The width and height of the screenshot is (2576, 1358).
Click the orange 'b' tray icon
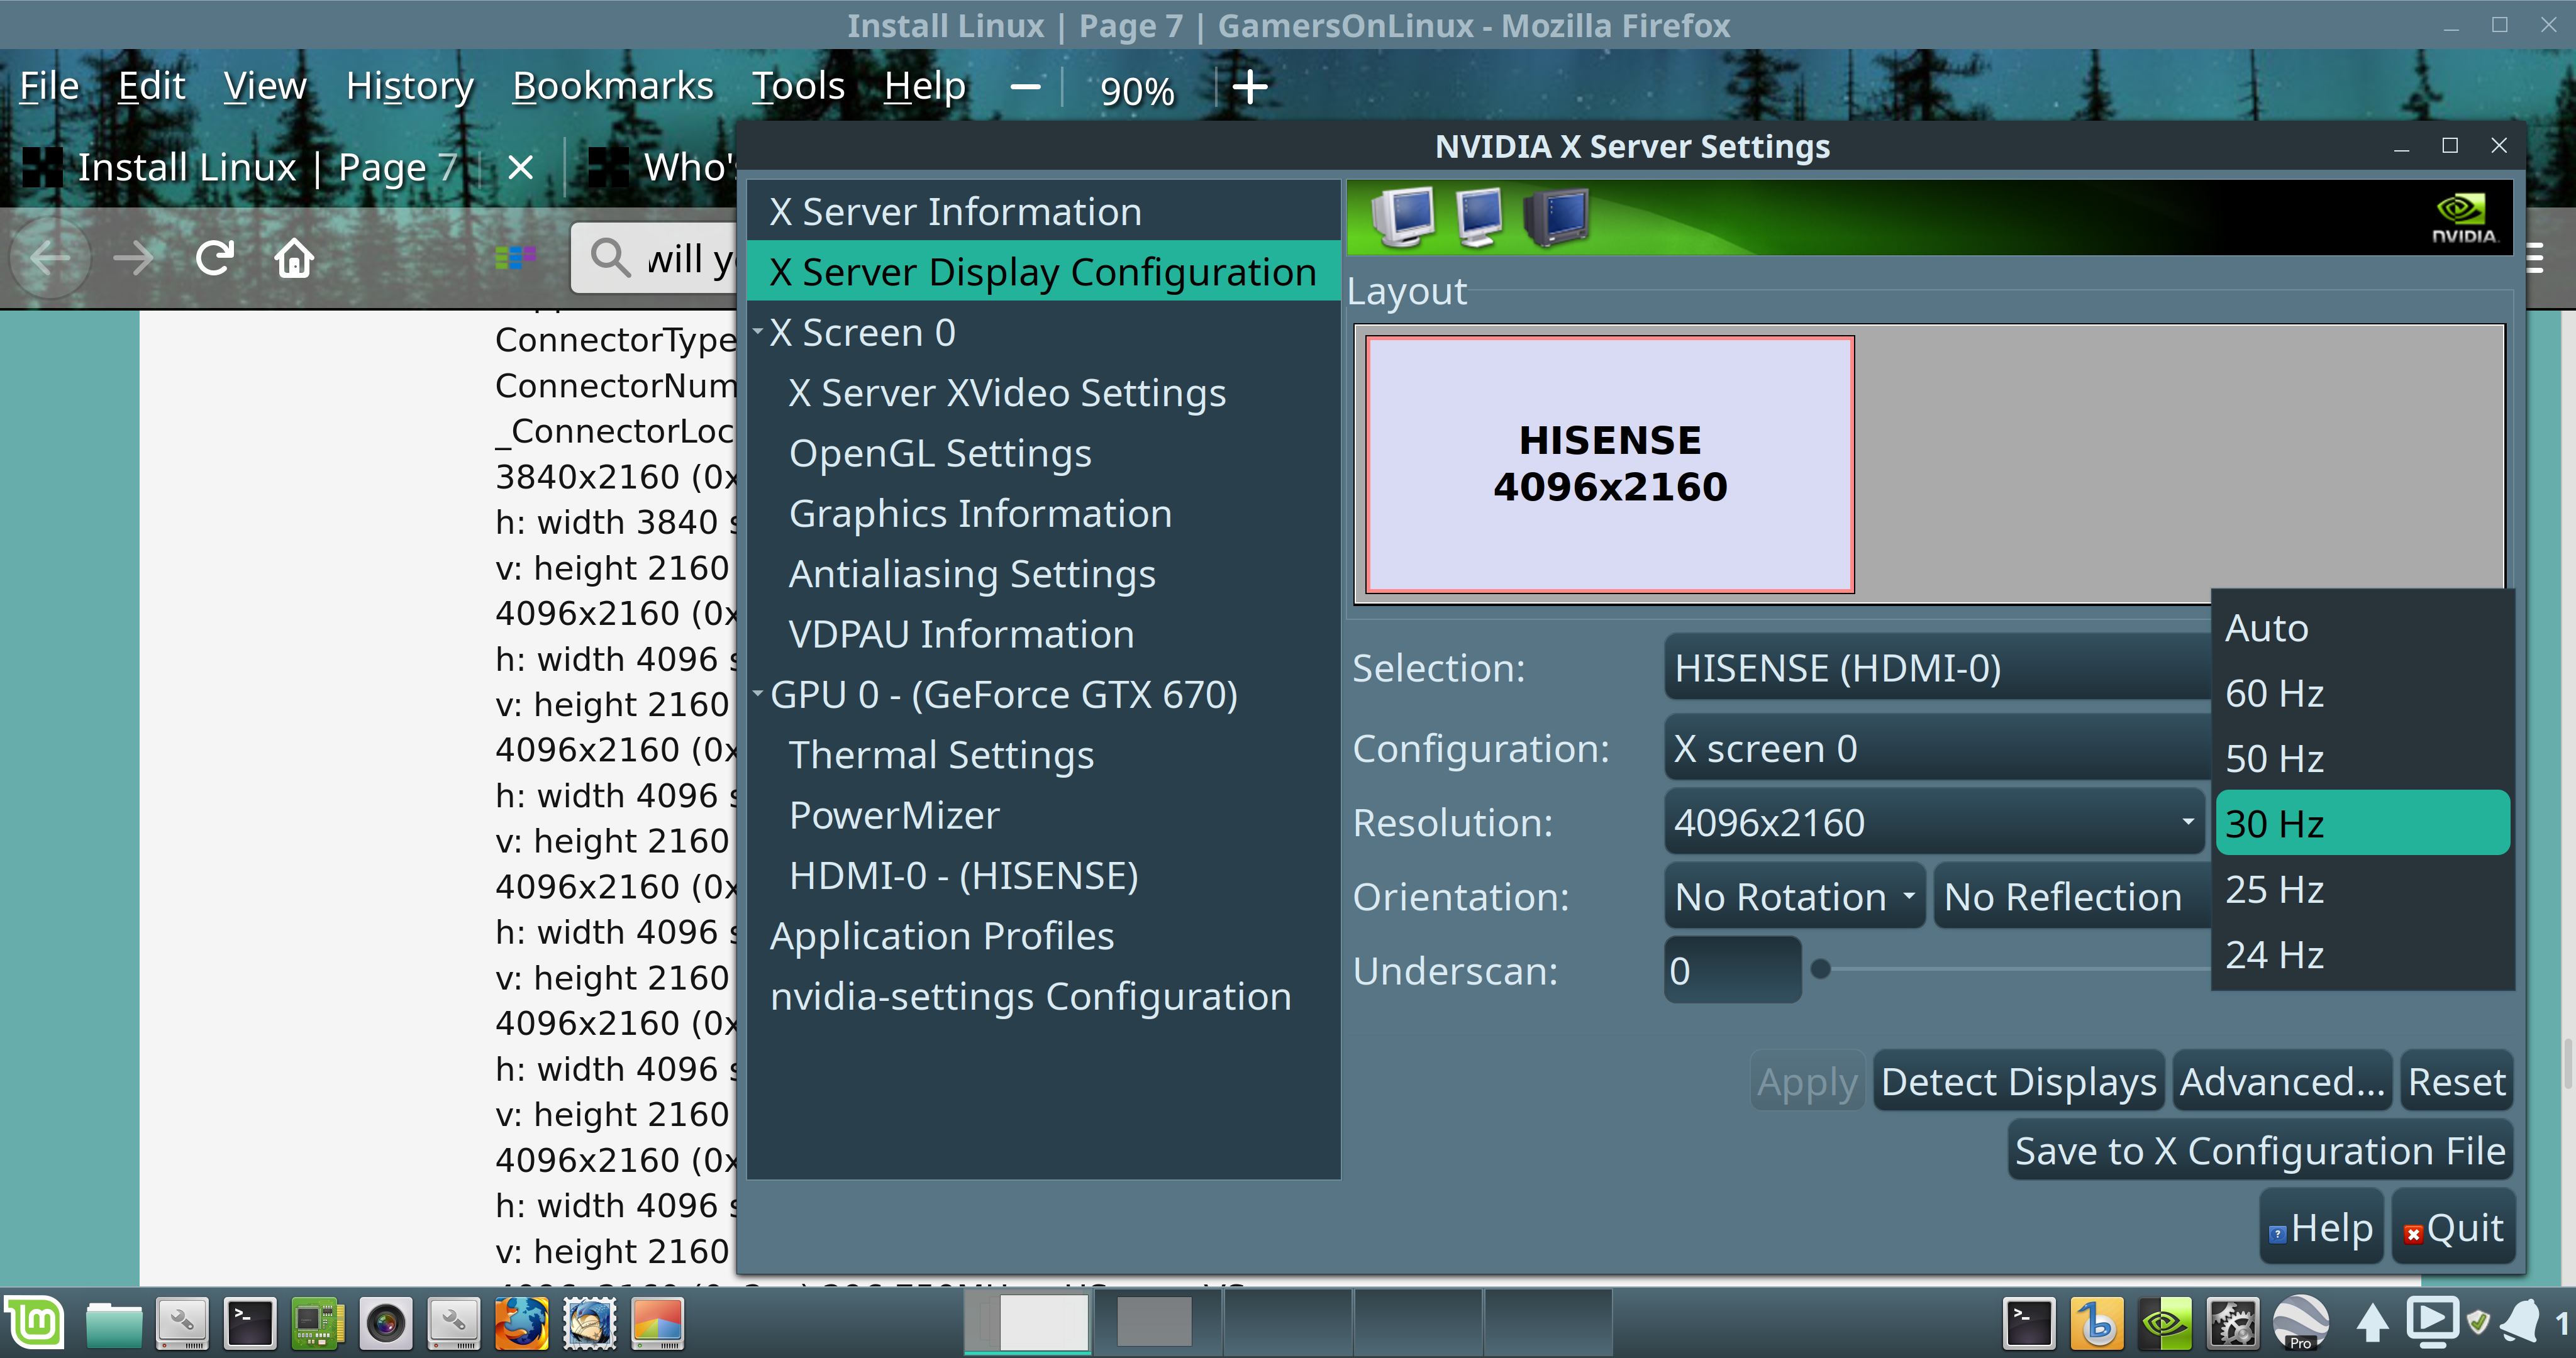tap(2096, 1324)
